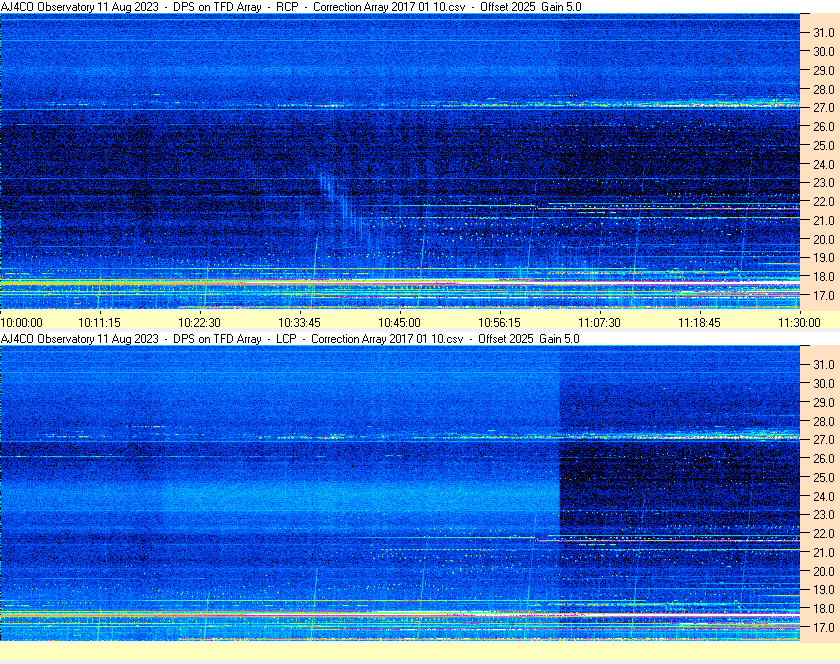Select the 11:18:45 time axis label
The height and width of the screenshot is (664, 840).
(x=700, y=323)
